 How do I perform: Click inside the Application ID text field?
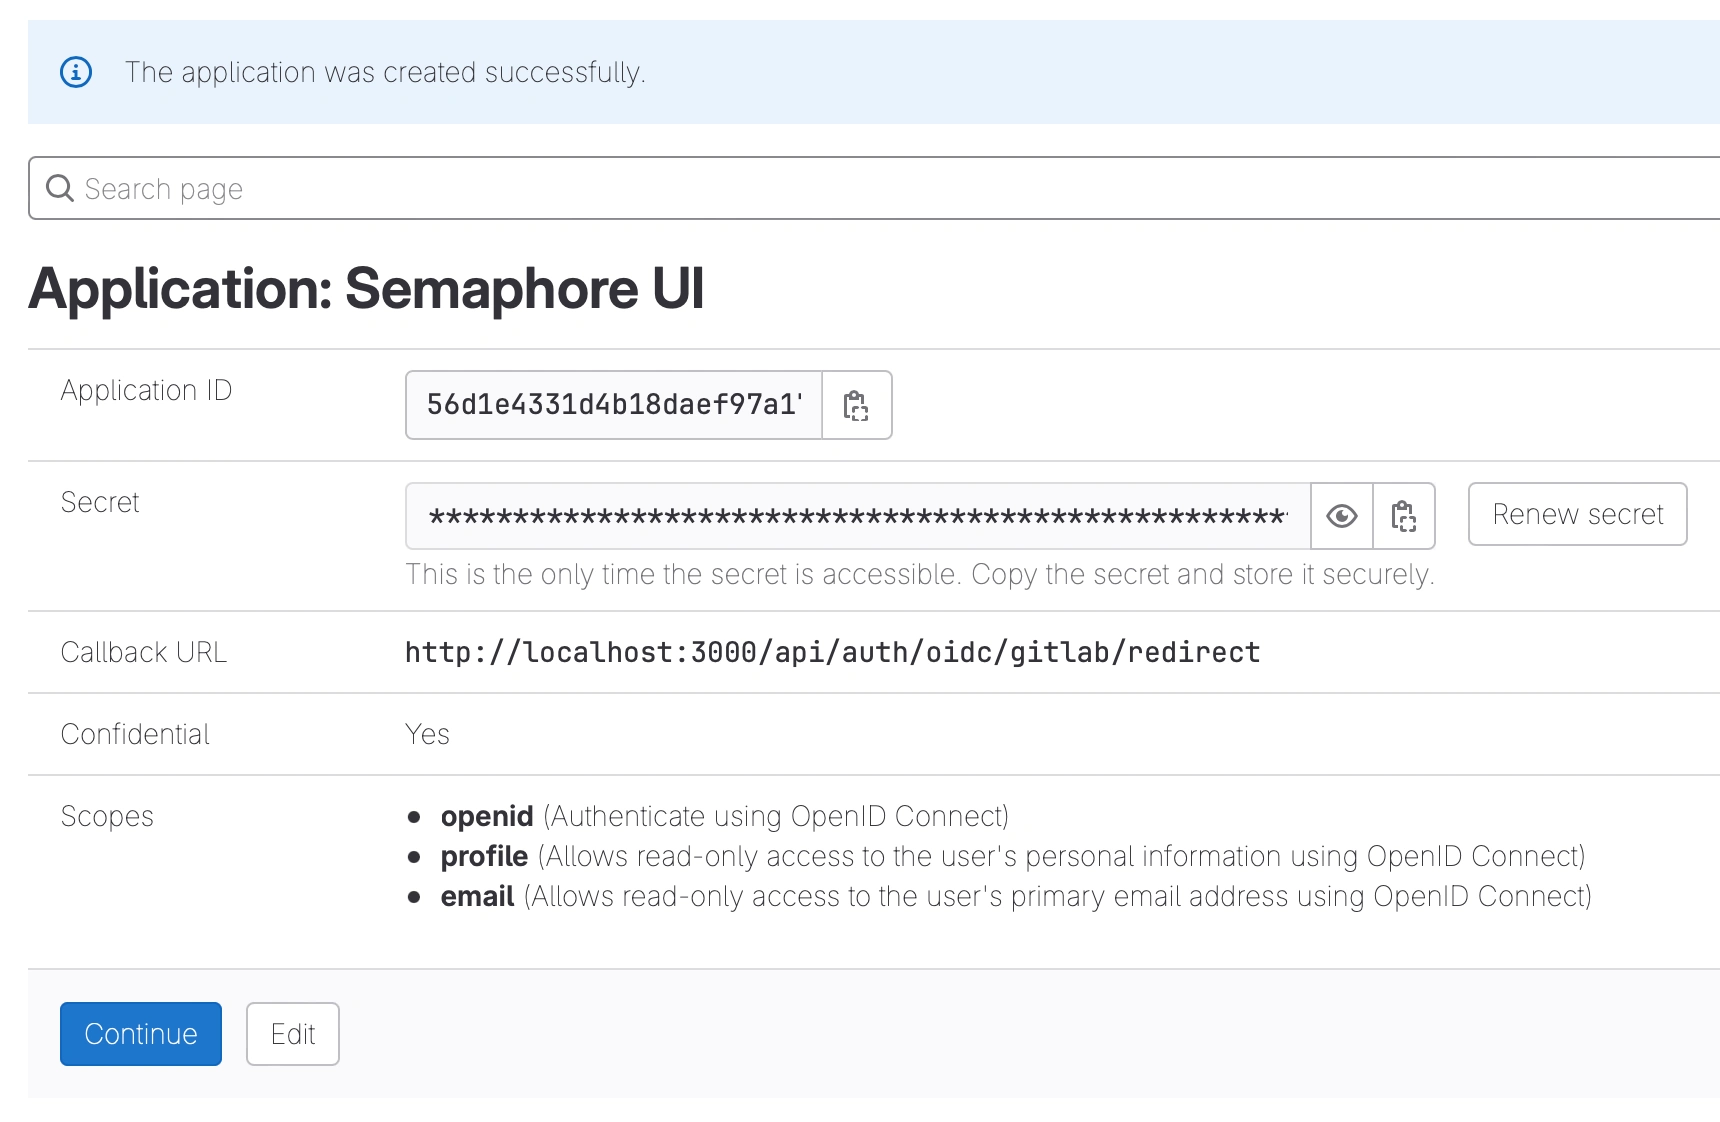click(x=613, y=405)
